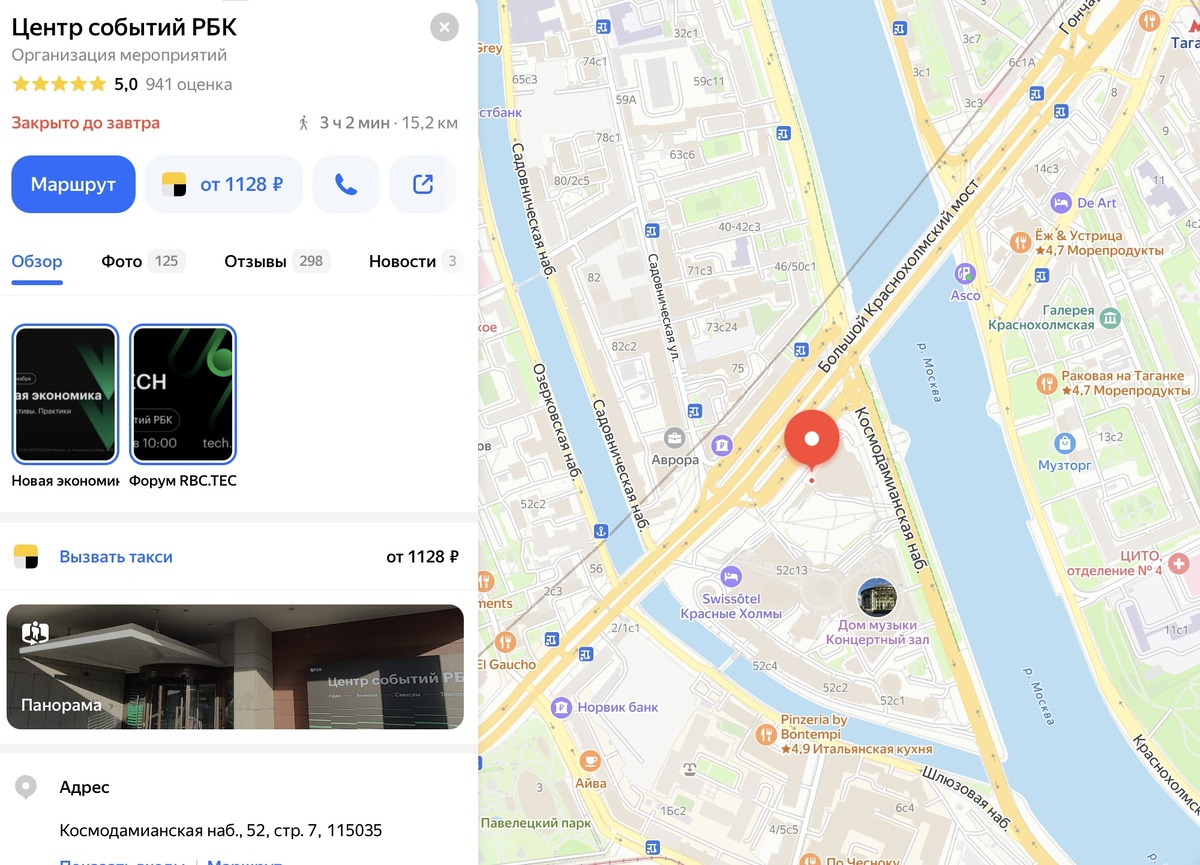Open the Отзывы tab
The width and height of the screenshot is (1200, 865).
click(x=277, y=261)
